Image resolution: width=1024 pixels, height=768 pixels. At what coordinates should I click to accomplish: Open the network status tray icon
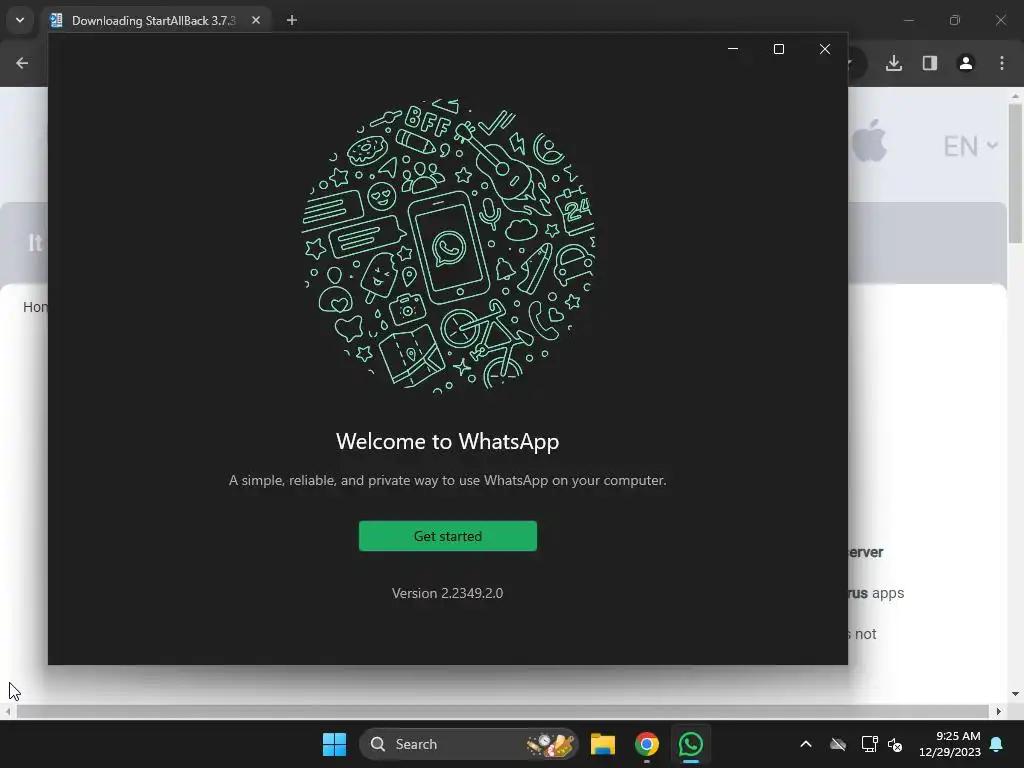pos(869,744)
